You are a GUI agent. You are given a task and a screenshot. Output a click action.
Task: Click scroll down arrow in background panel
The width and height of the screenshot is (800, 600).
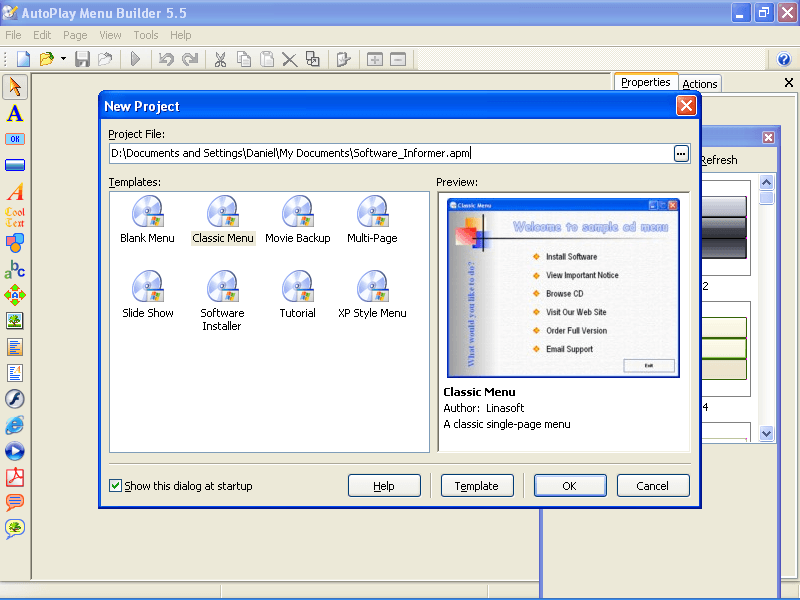coord(766,434)
